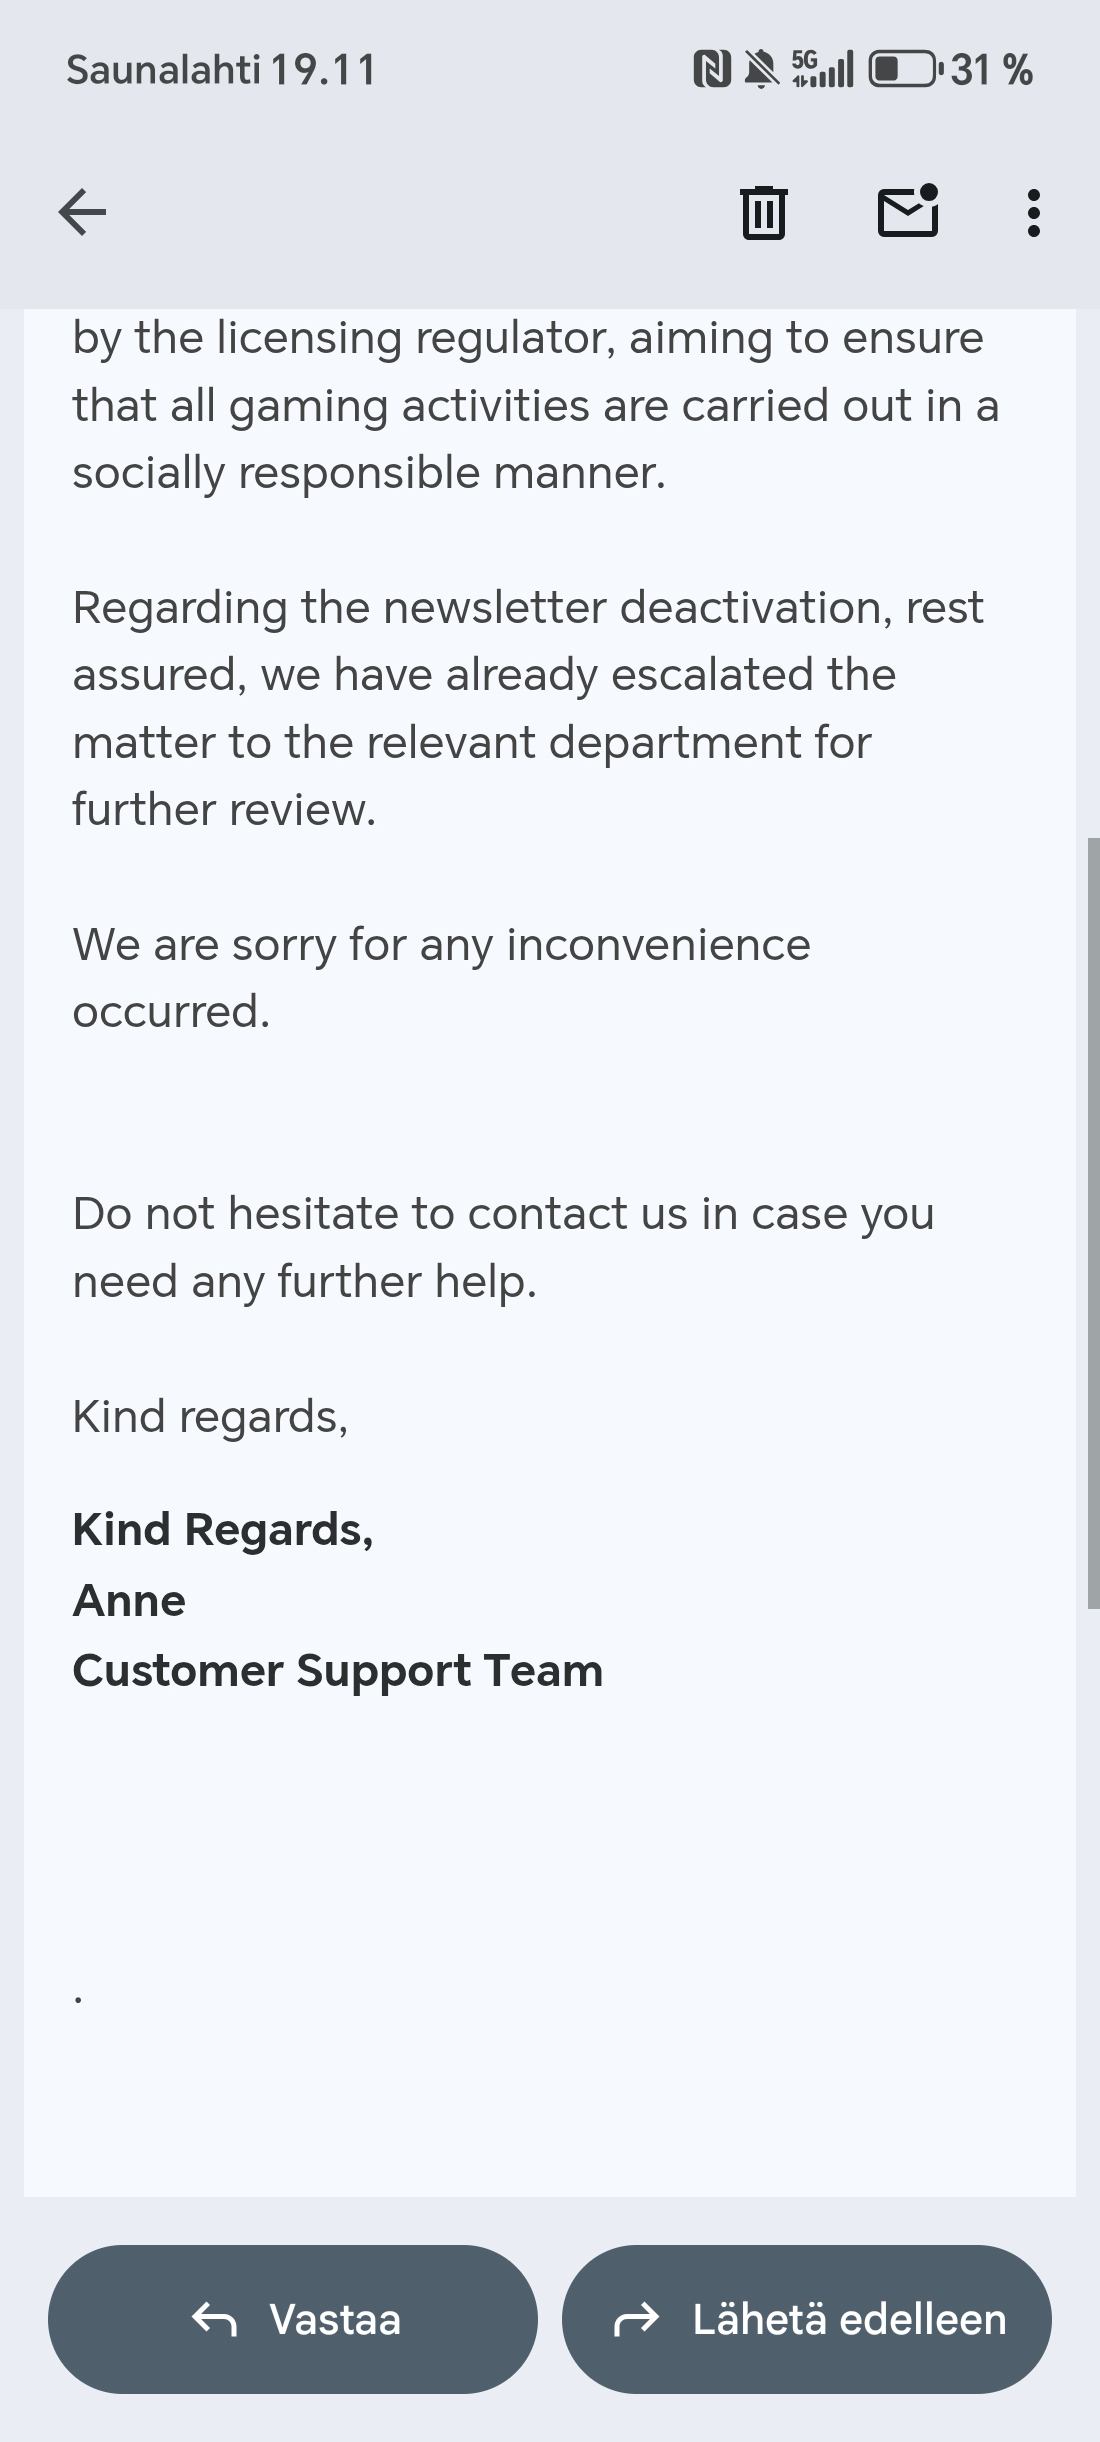Tap the newsletter deactivation paragraph

[x=528, y=708]
